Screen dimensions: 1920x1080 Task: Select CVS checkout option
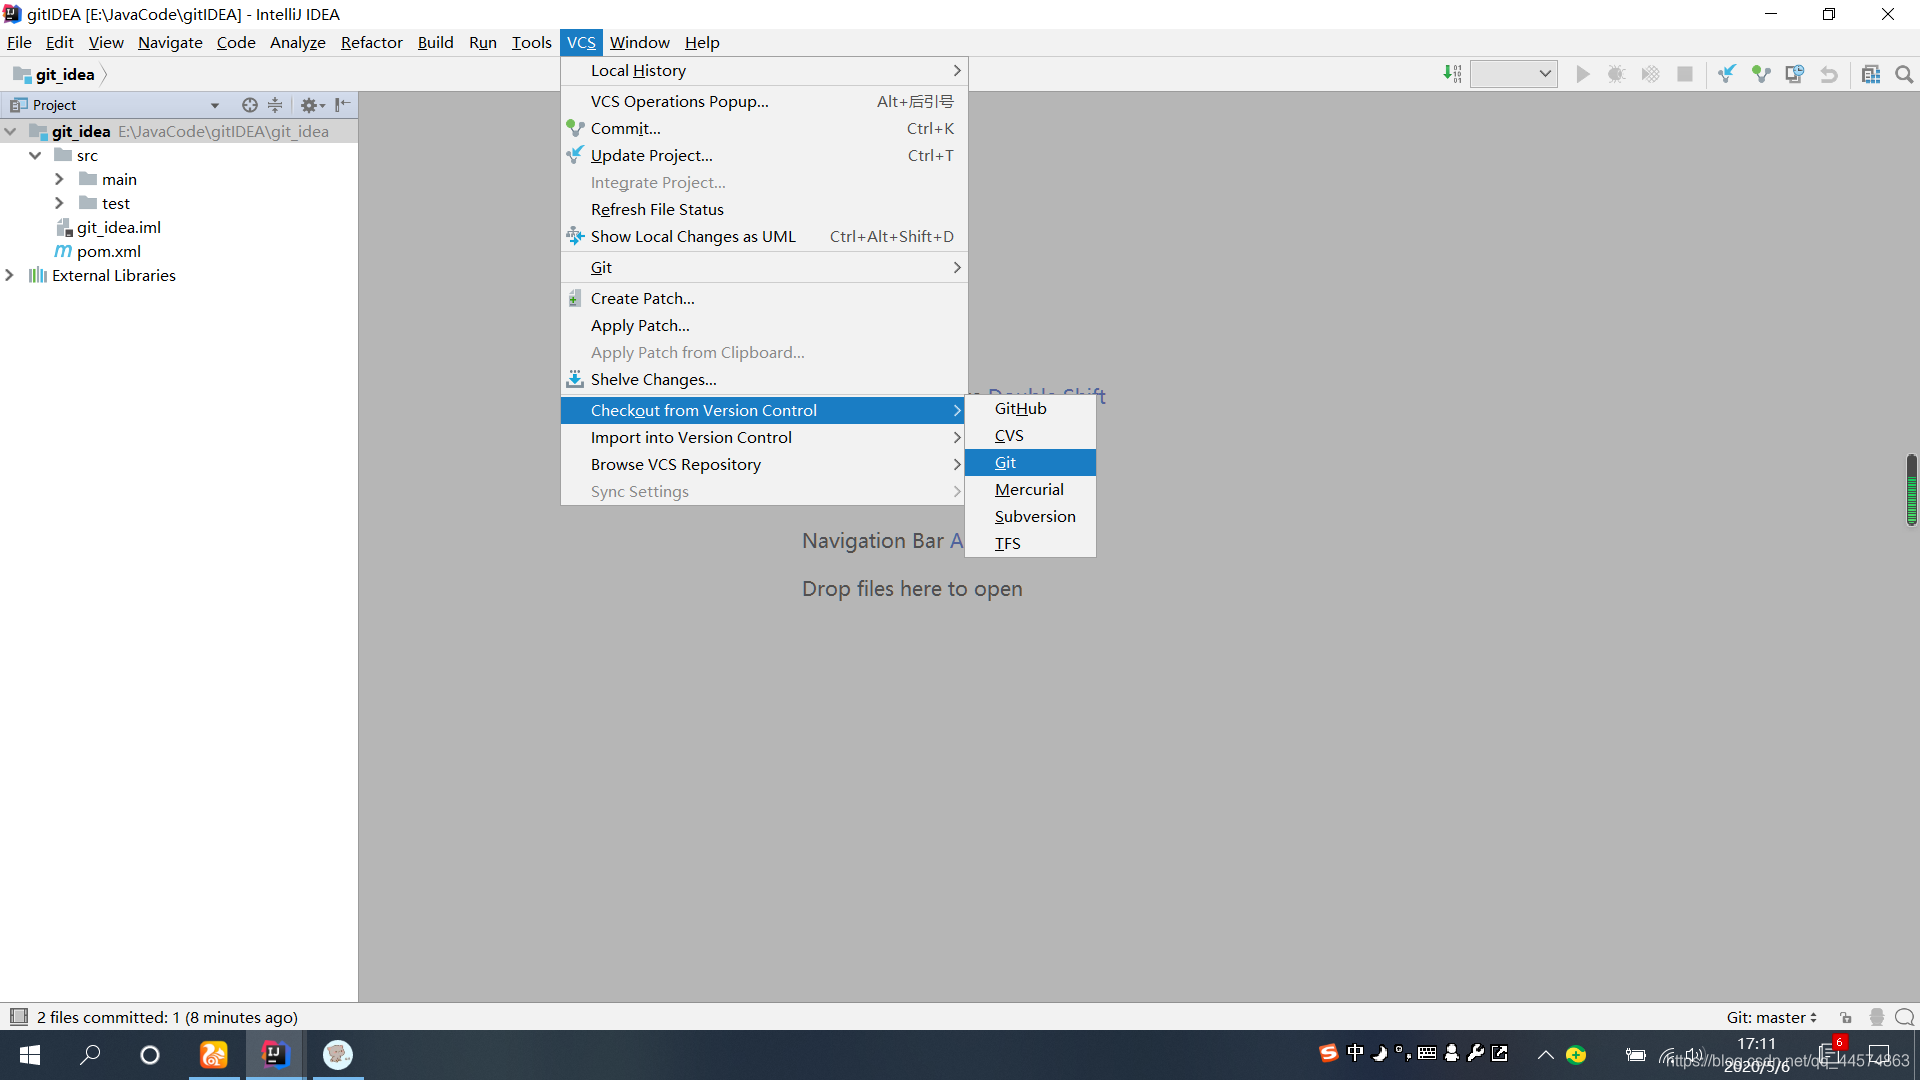tap(1030, 435)
